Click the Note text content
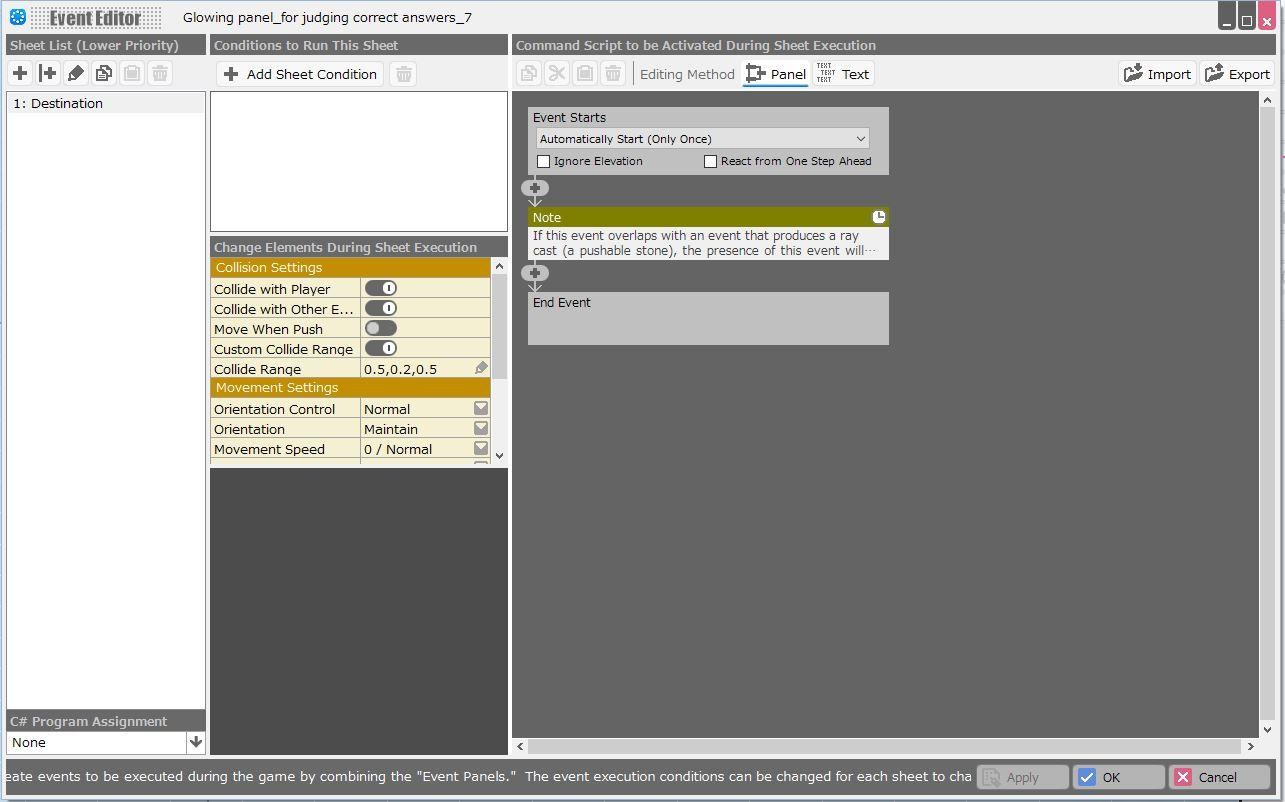The height and width of the screenshot is (802, 1285). point(708,243)
